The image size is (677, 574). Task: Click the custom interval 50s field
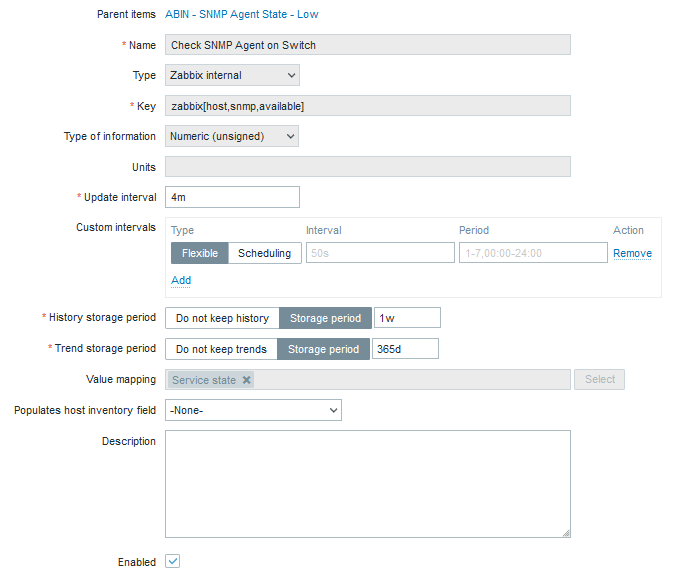coord(379,253)
